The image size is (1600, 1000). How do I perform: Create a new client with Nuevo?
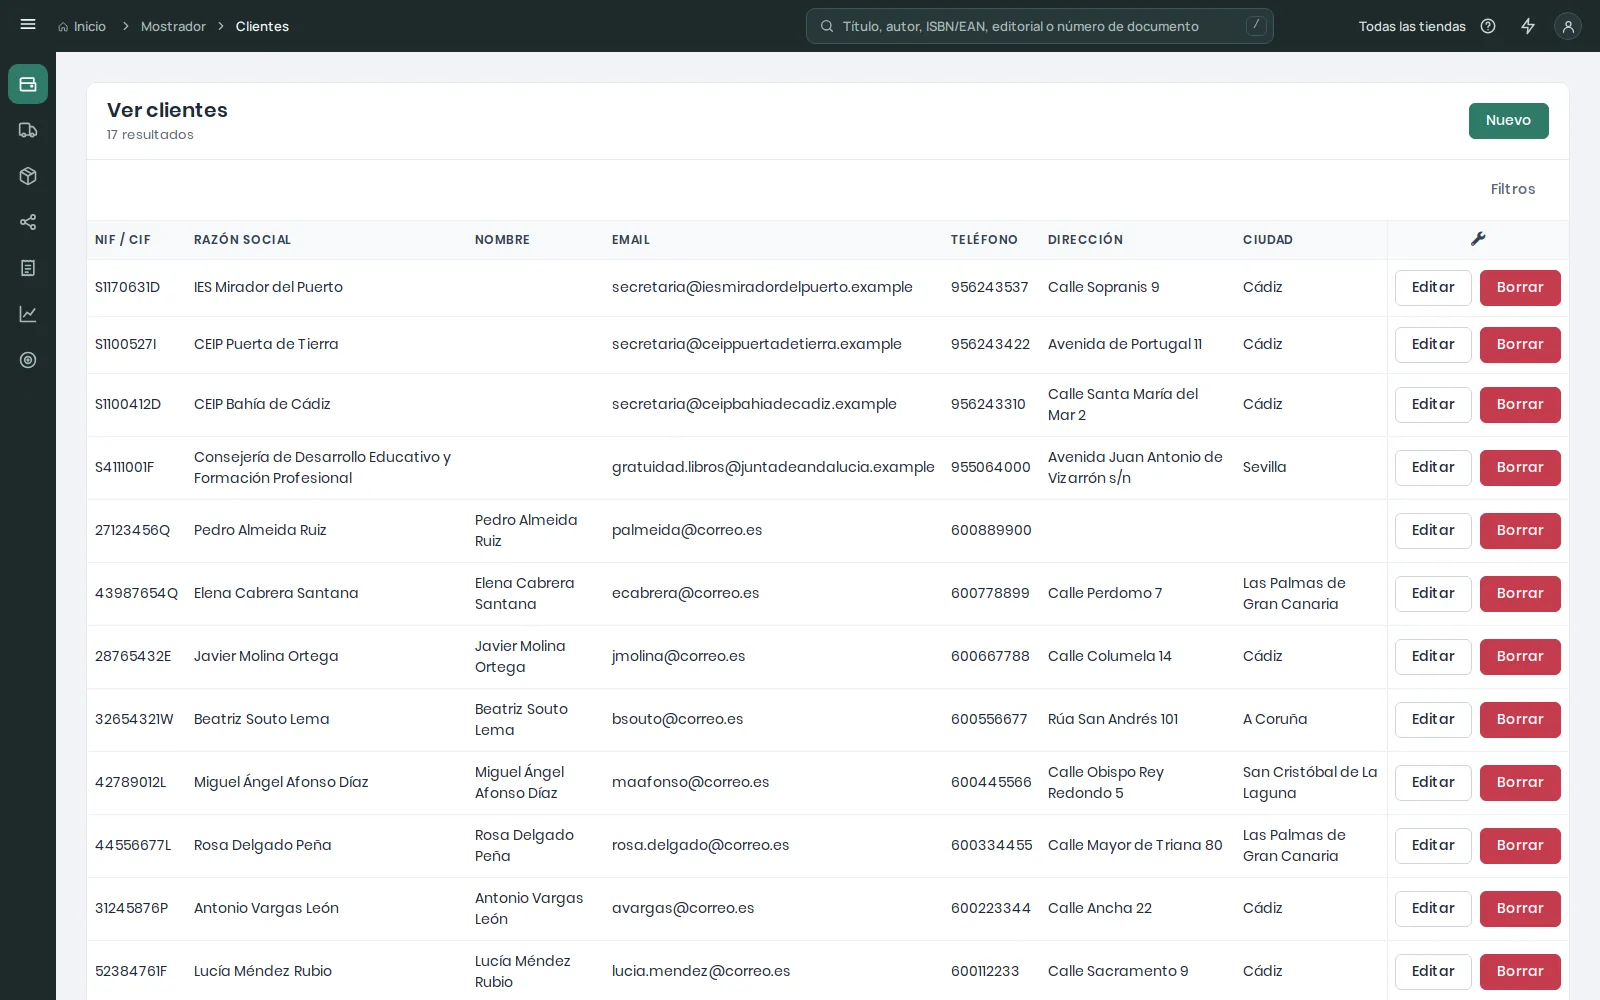(x=1508, y=121)
